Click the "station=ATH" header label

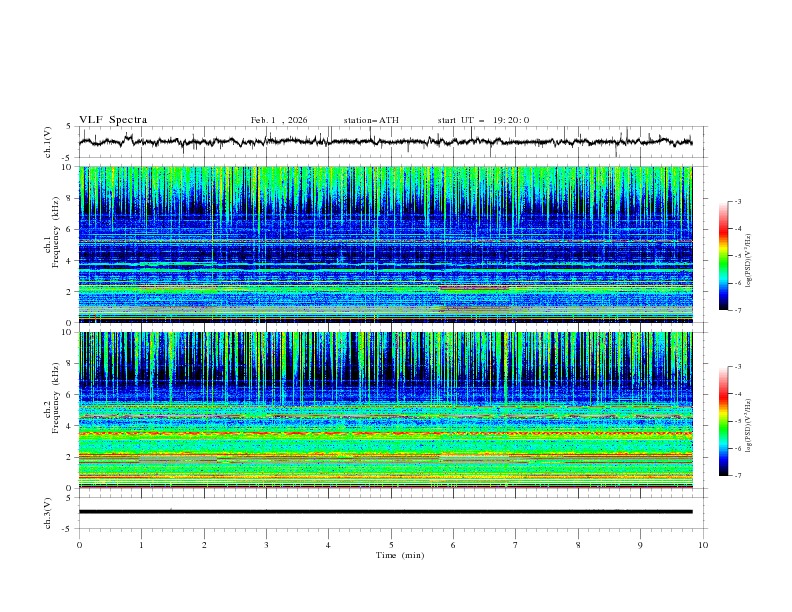[371, 120]
